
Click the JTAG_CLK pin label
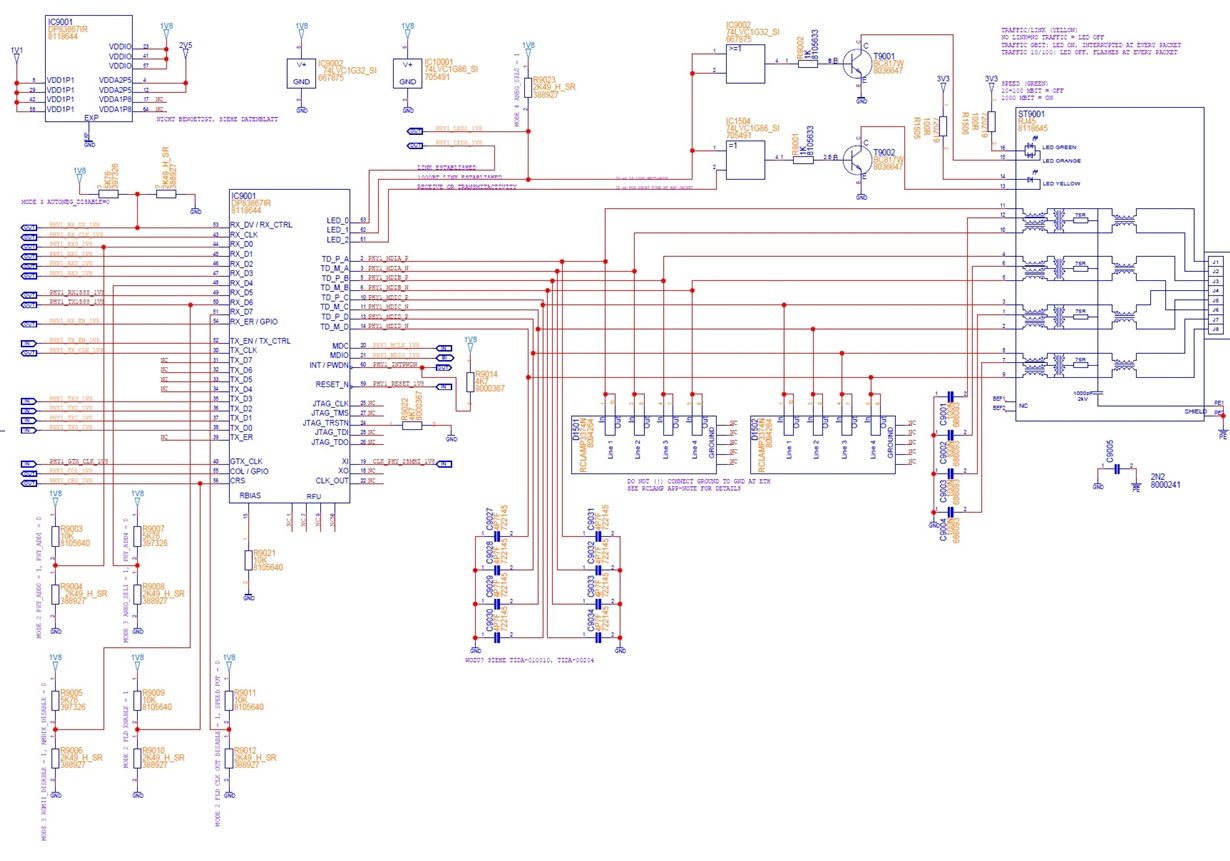coord(329,404)
